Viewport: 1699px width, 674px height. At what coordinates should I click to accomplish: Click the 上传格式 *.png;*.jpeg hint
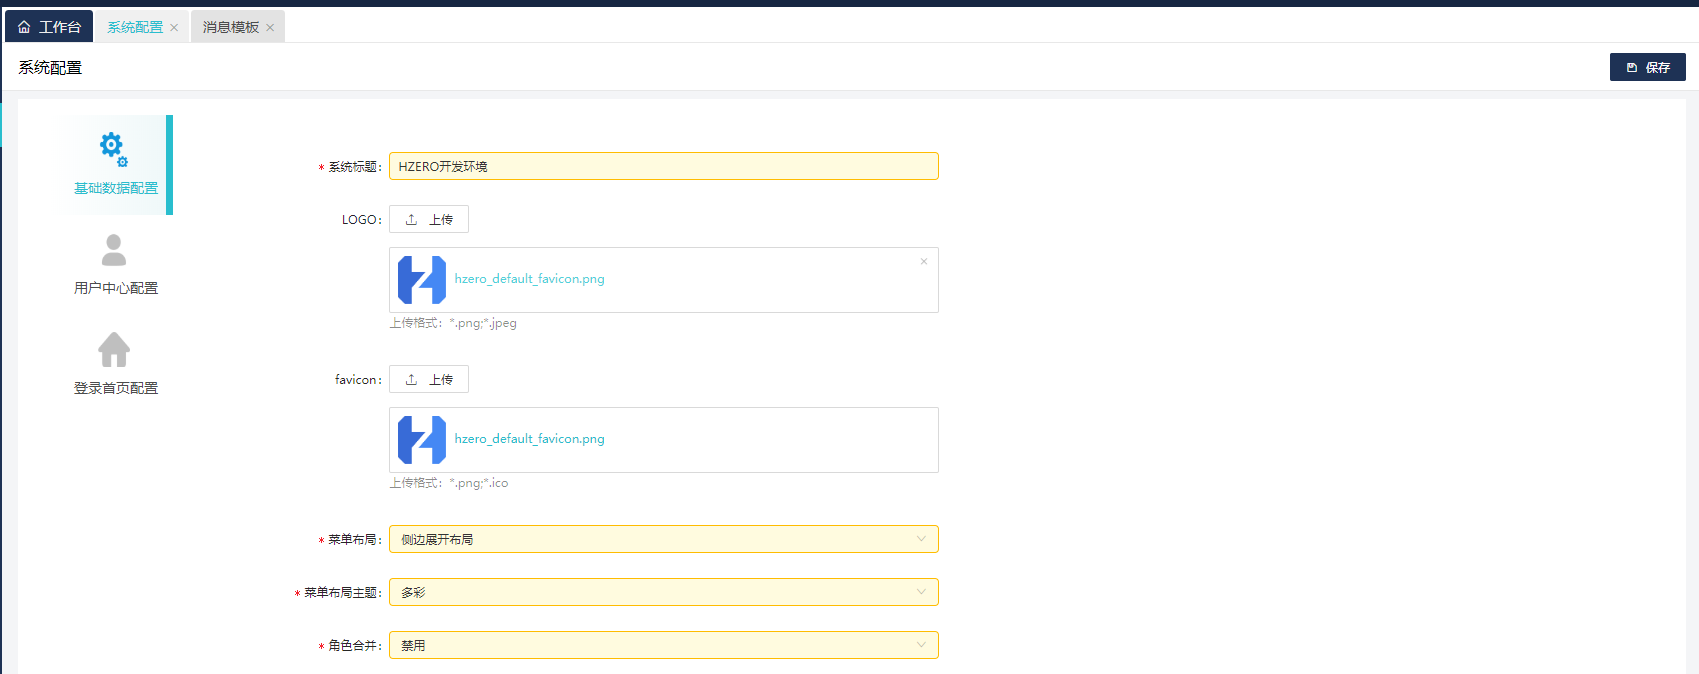click(453, 323)
